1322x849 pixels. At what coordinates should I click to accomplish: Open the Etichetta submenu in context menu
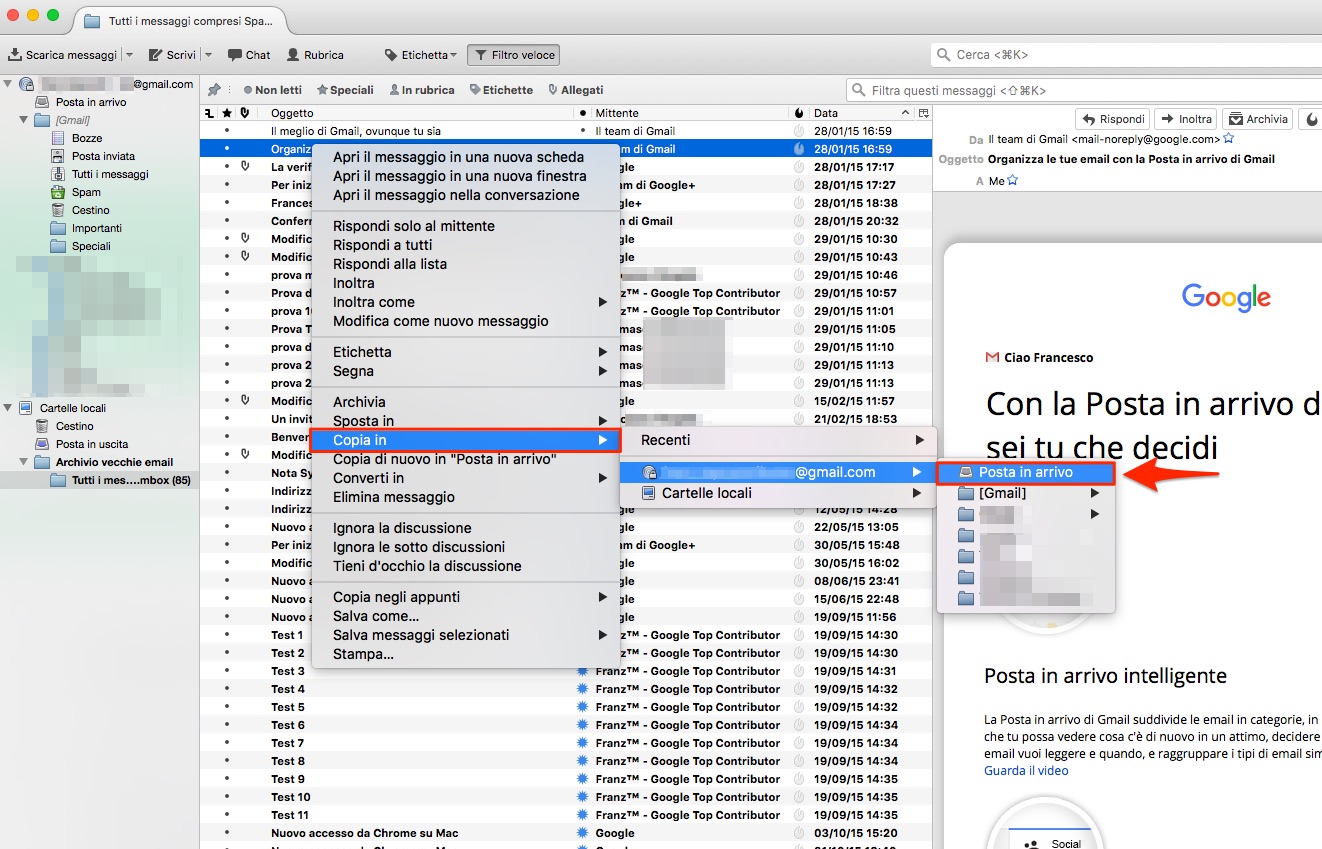click(x=466, y=352)
